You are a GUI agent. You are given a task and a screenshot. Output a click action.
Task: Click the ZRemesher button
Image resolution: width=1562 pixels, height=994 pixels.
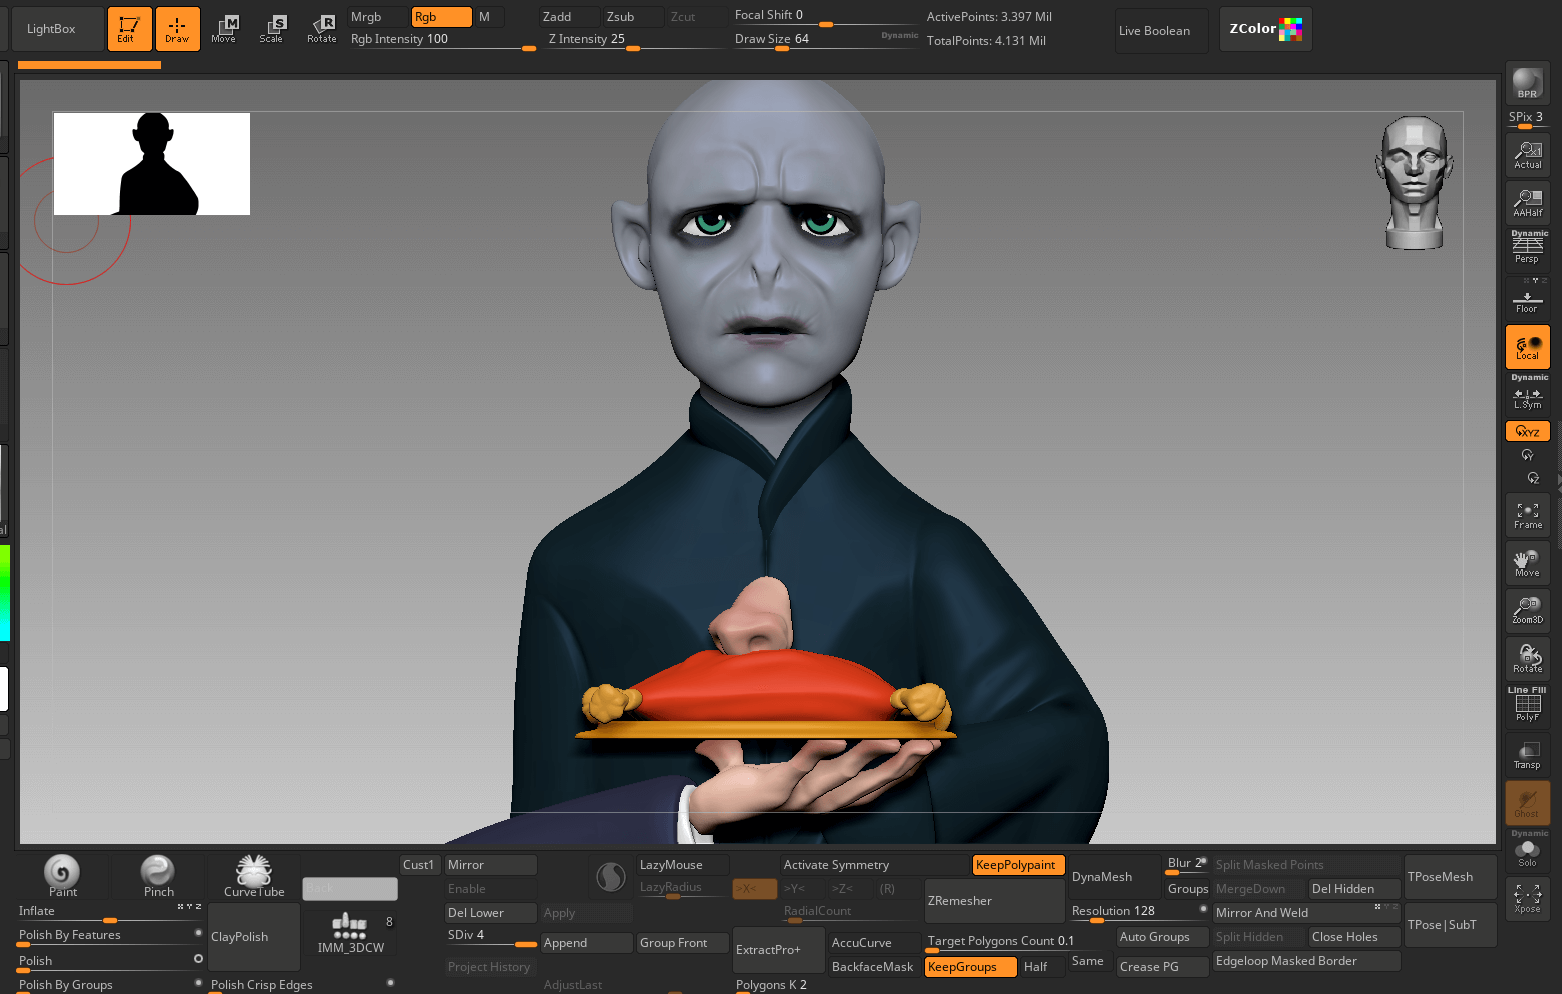(x=994, y=901)
